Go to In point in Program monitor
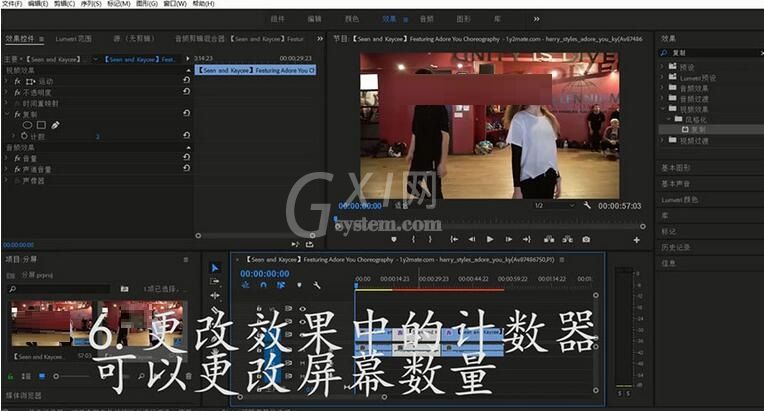Screen dimensions: 764x411 coord(454,239)
